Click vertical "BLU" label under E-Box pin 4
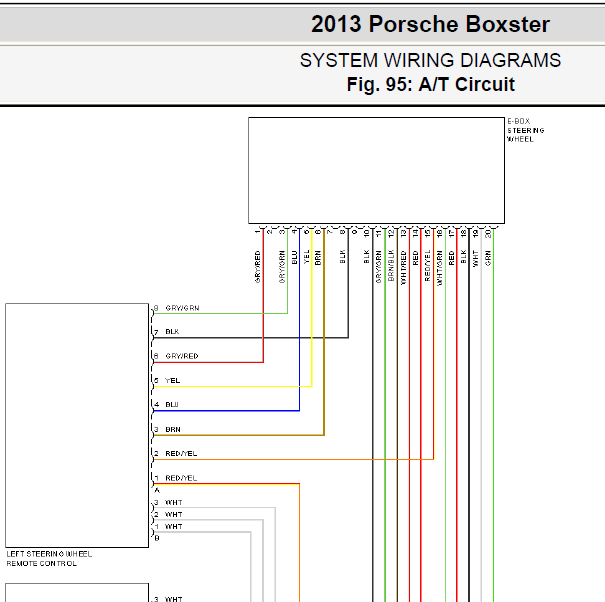605x602 pixels. click(294, 257)
